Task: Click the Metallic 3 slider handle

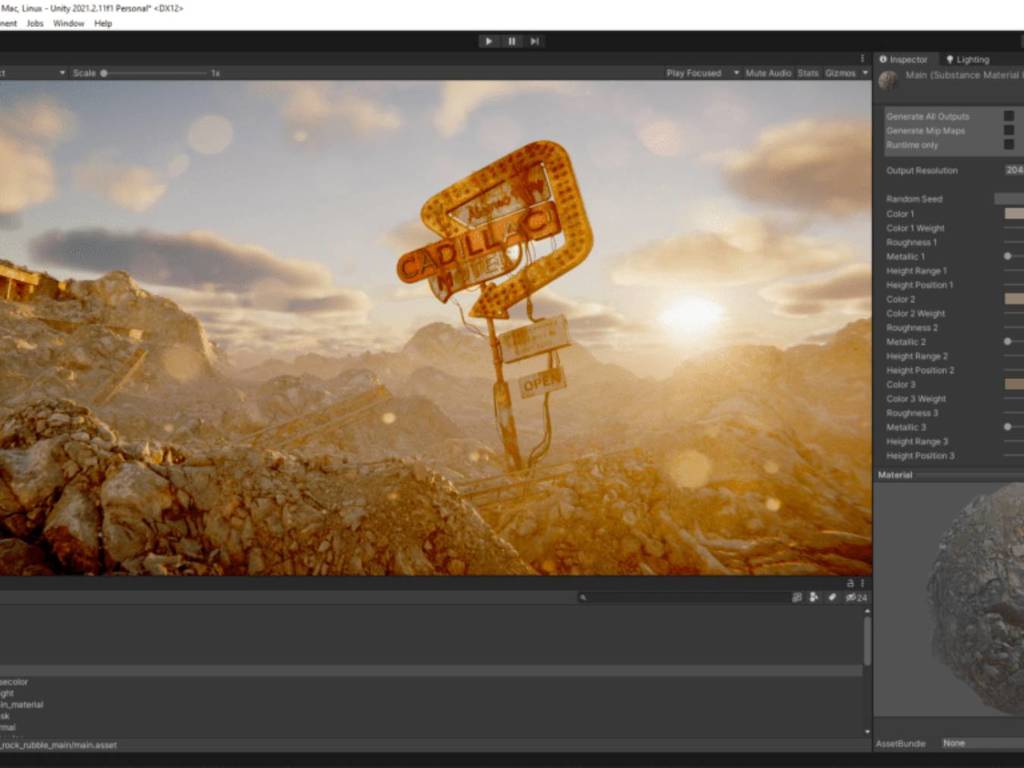Action: pyautogui.click(x=1008, y=427)
